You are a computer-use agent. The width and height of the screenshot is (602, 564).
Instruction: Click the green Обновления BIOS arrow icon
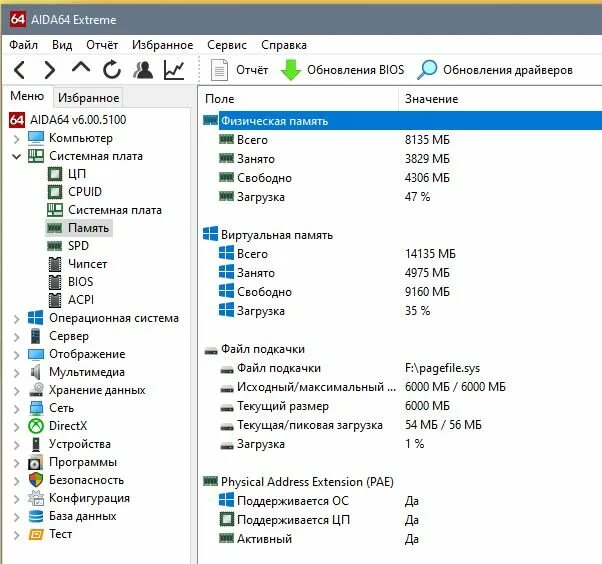[291, 70]
